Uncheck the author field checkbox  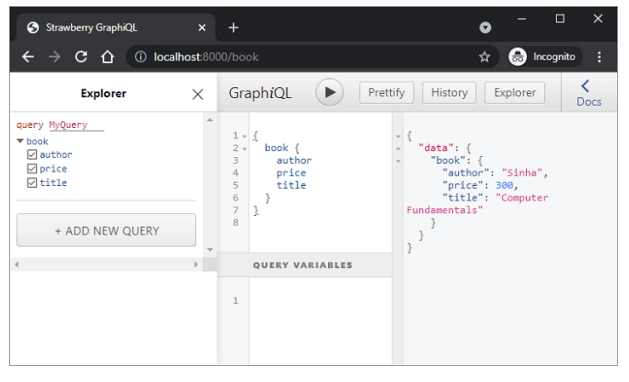pyautogui.click(x=32, y=154)
